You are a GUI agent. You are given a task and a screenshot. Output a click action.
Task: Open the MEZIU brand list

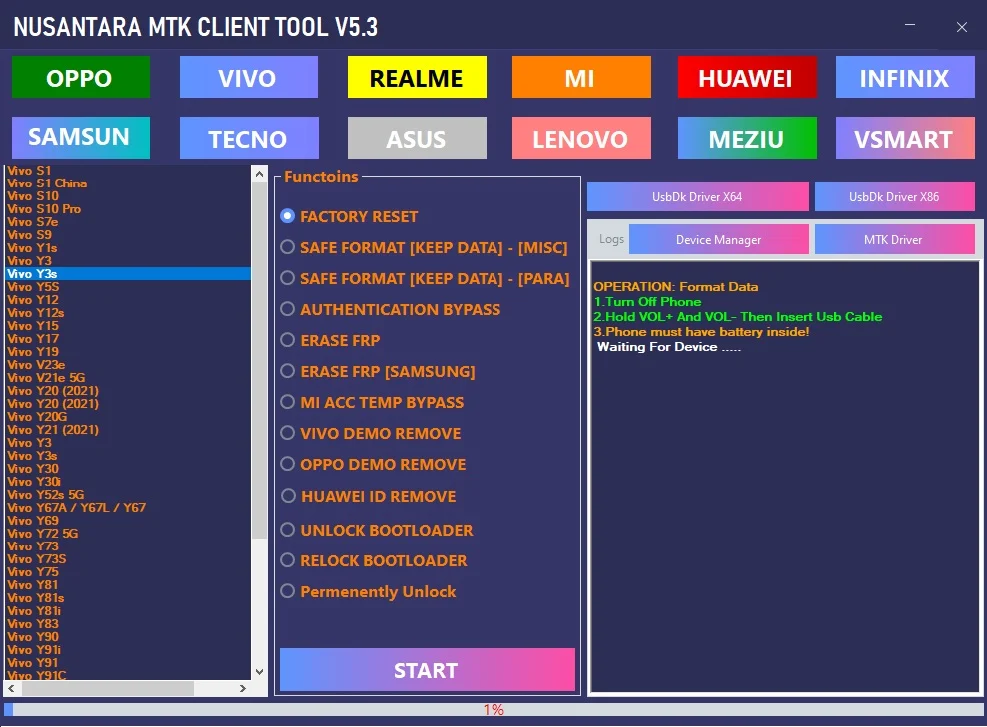[747, 138]
